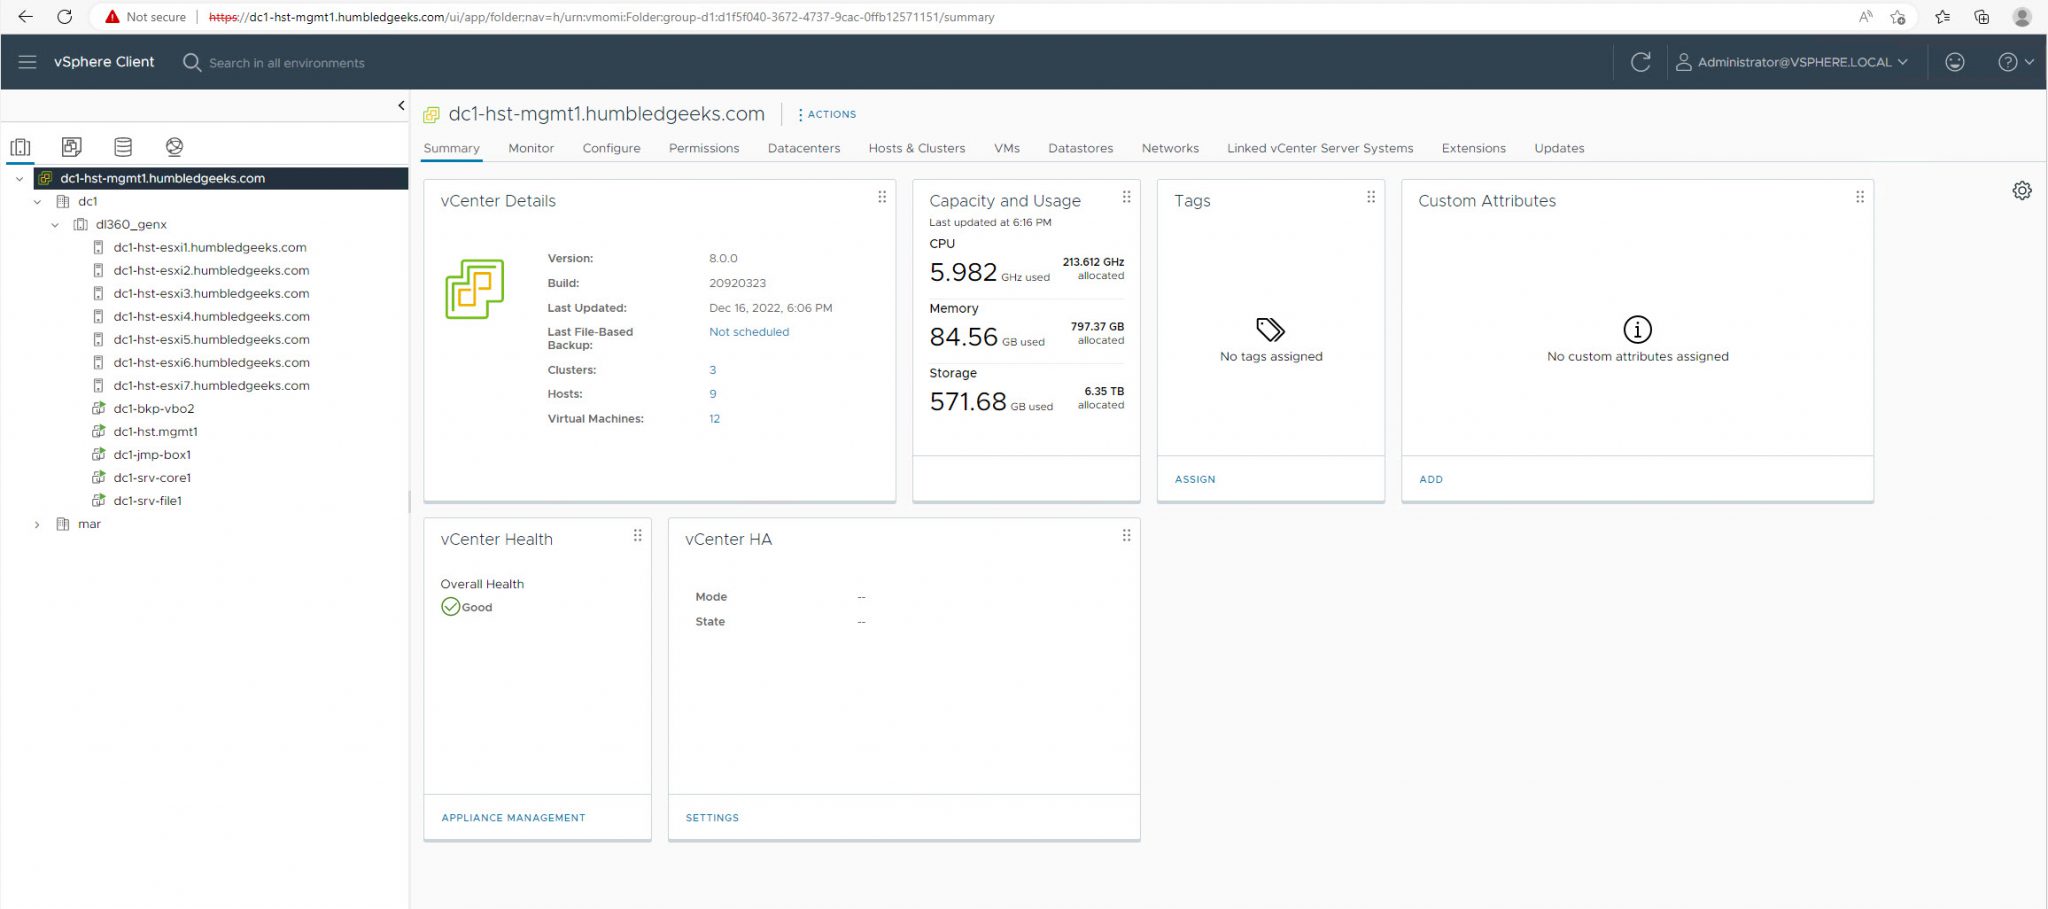The height and width of the screenshot is (909, 2048).
Task: Open the Datastores tab
Action: [1080, 148]
